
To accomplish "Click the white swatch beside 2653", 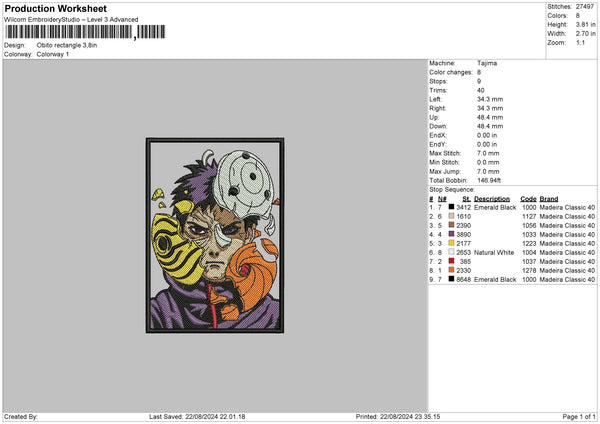I will pos(452,252).
